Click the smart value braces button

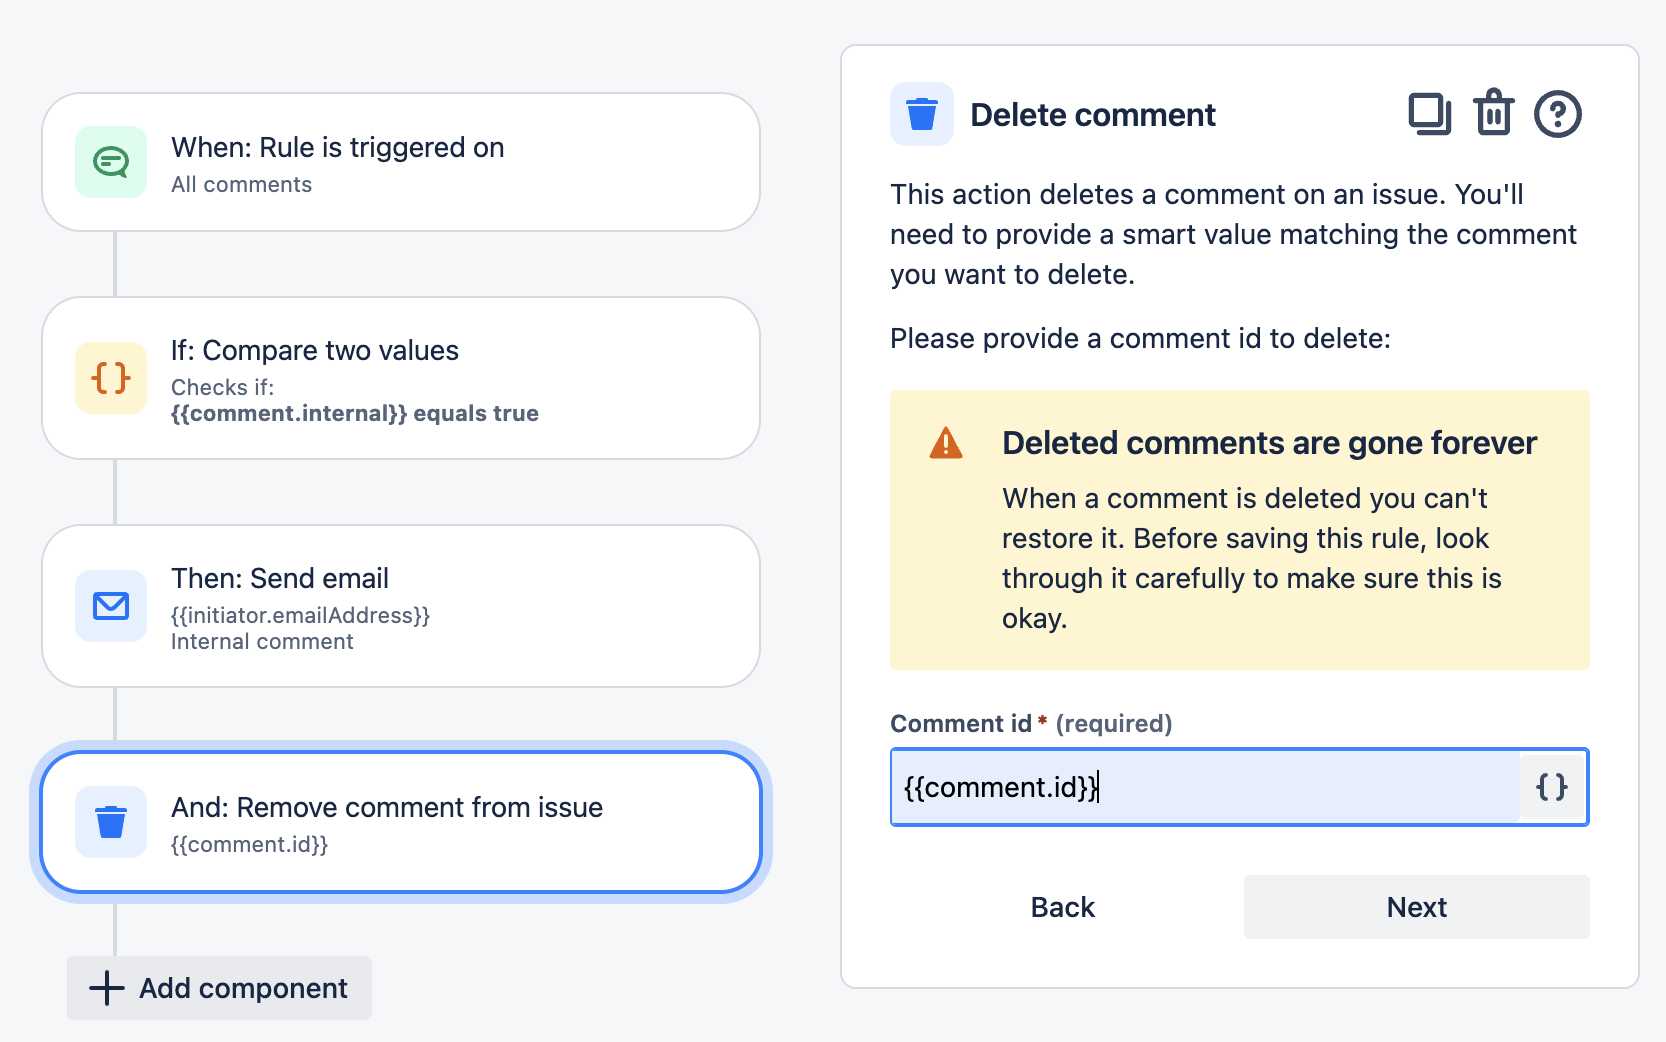coord(1551,787)
